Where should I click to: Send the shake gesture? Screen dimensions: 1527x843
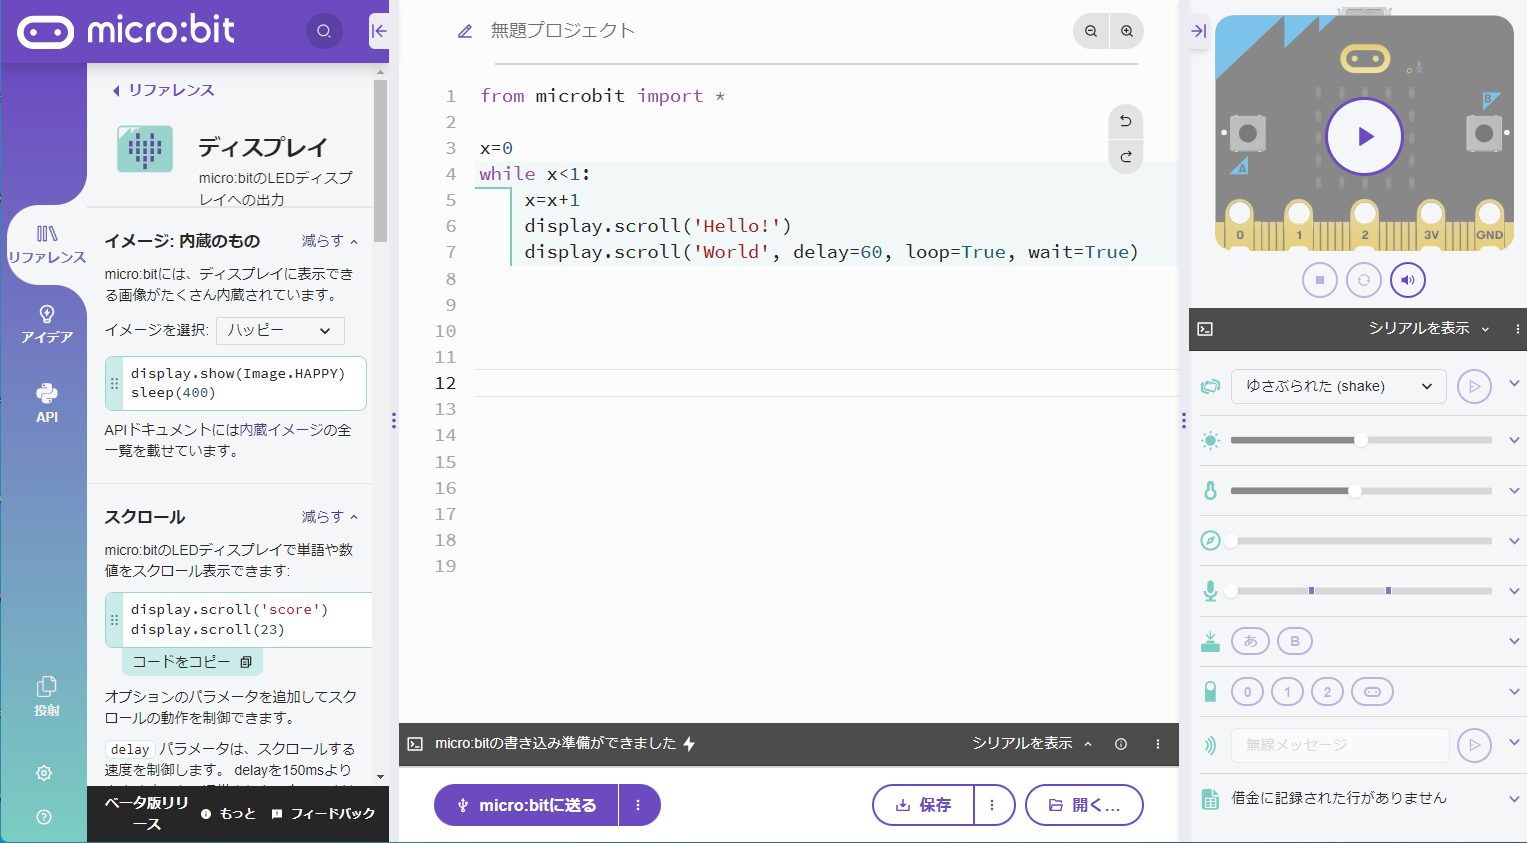(1474, 386)
